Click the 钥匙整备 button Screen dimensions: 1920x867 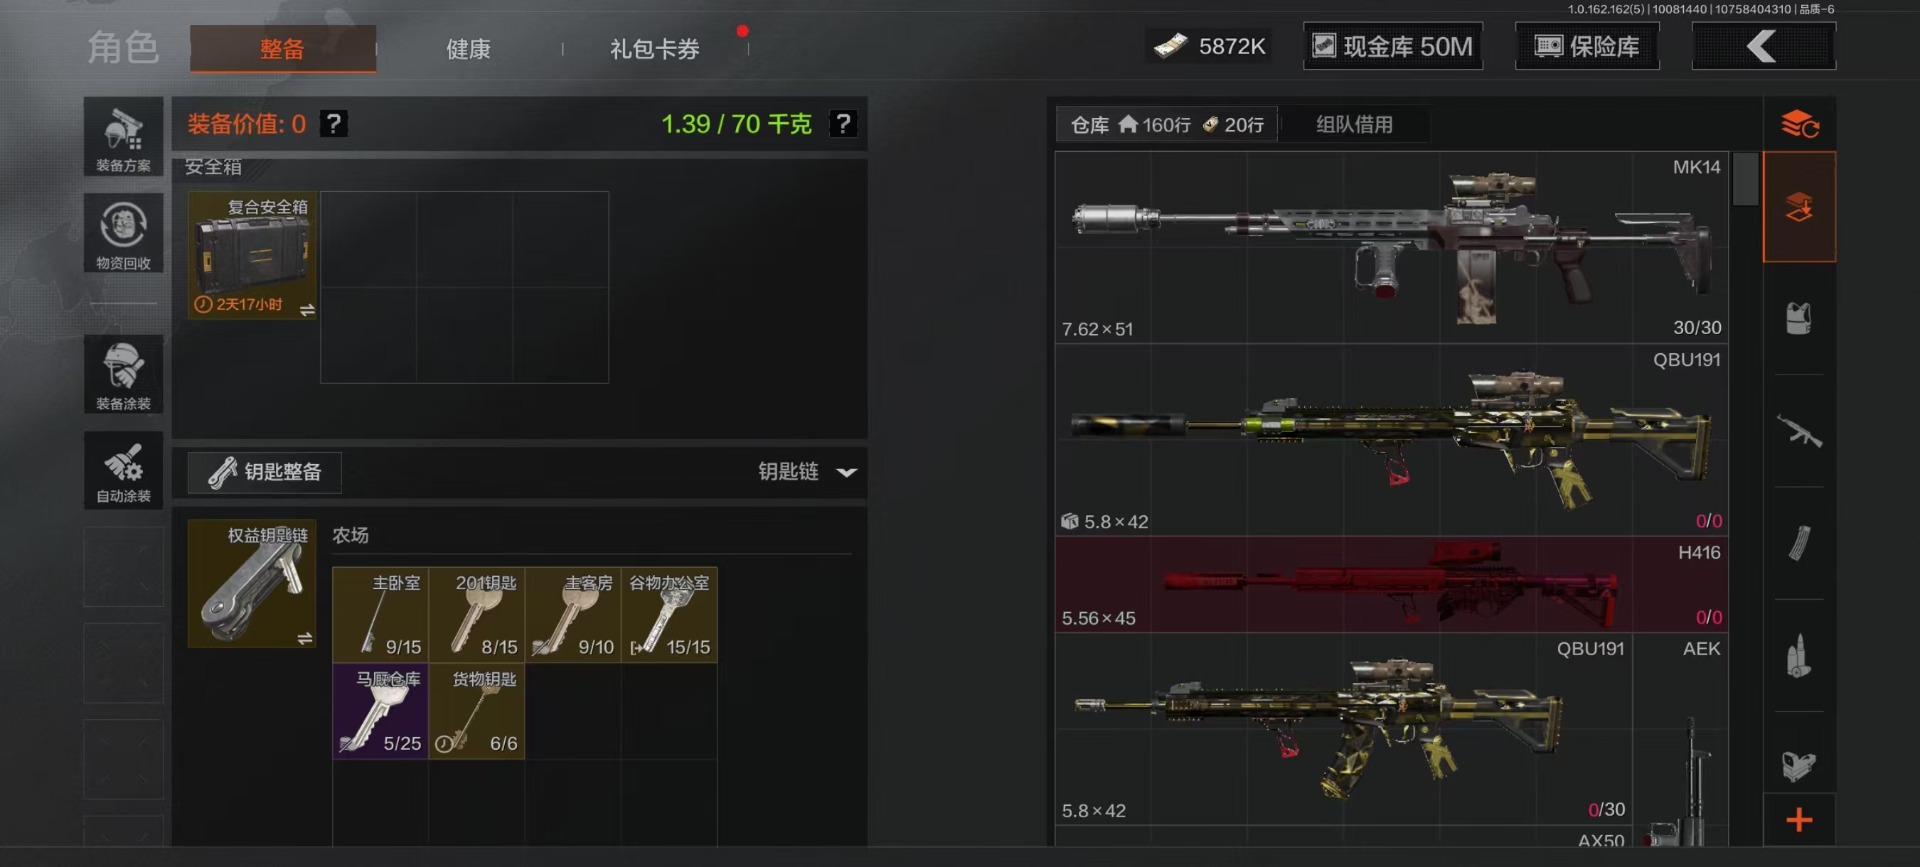[x=265, y=472]
